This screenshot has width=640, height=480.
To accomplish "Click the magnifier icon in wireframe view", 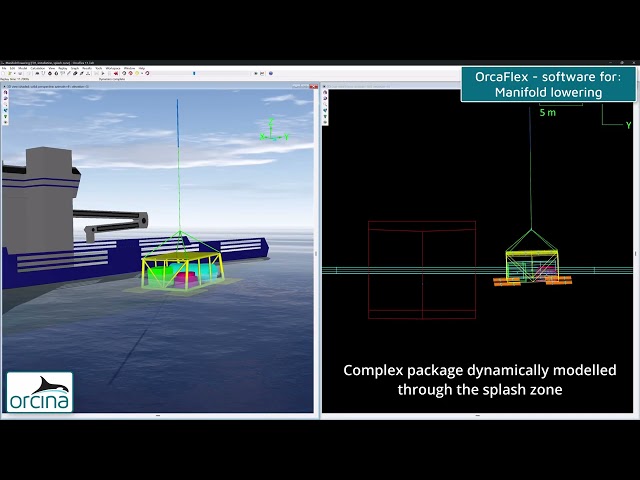I will click(x=325, y=104).
